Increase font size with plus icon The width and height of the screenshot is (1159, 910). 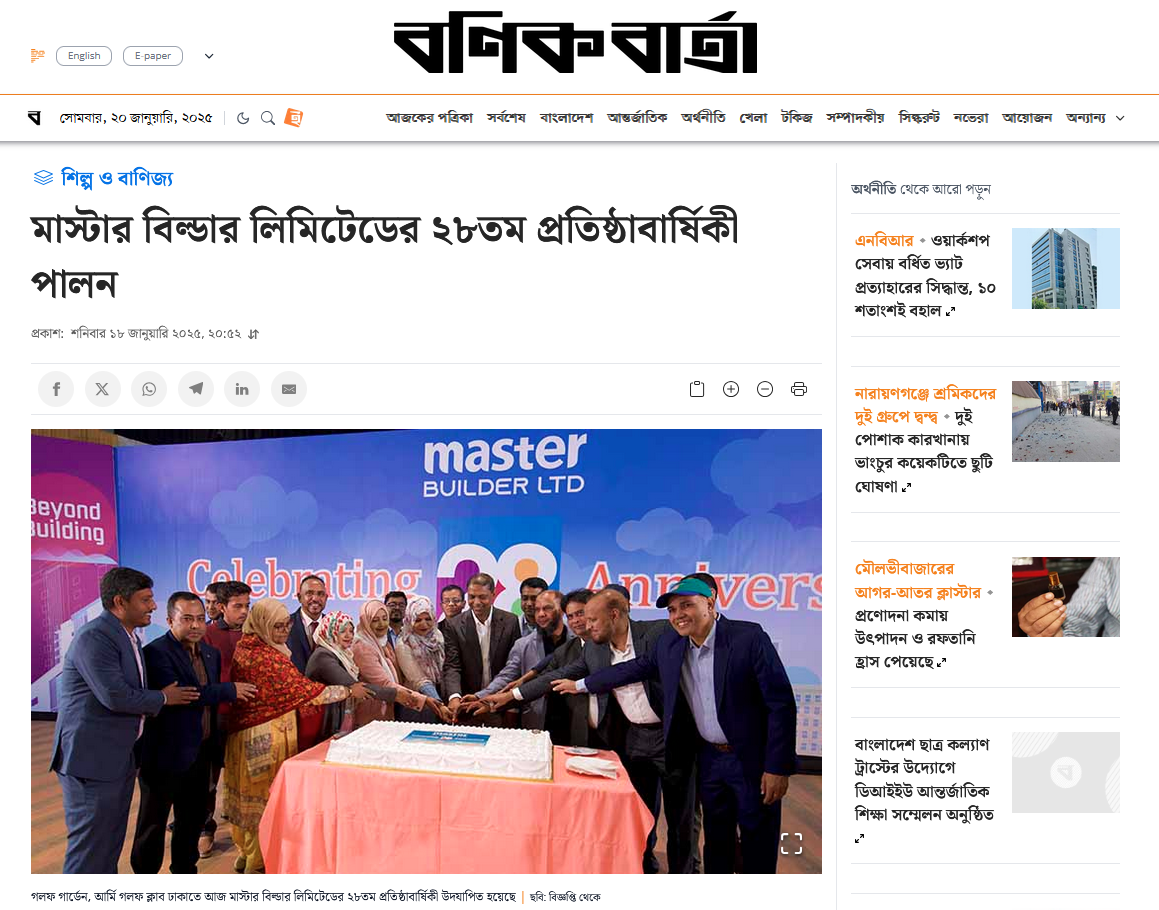point(731,389)
